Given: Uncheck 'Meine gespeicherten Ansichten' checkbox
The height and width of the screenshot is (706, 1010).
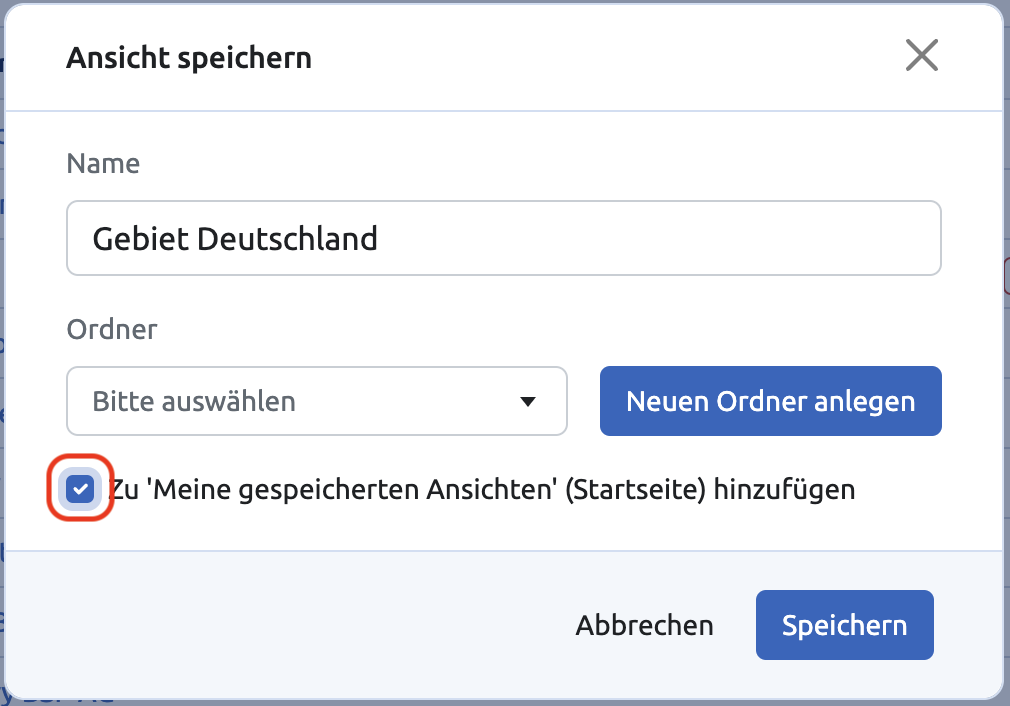Looking at the screenshot, I should tap(81, 489).
